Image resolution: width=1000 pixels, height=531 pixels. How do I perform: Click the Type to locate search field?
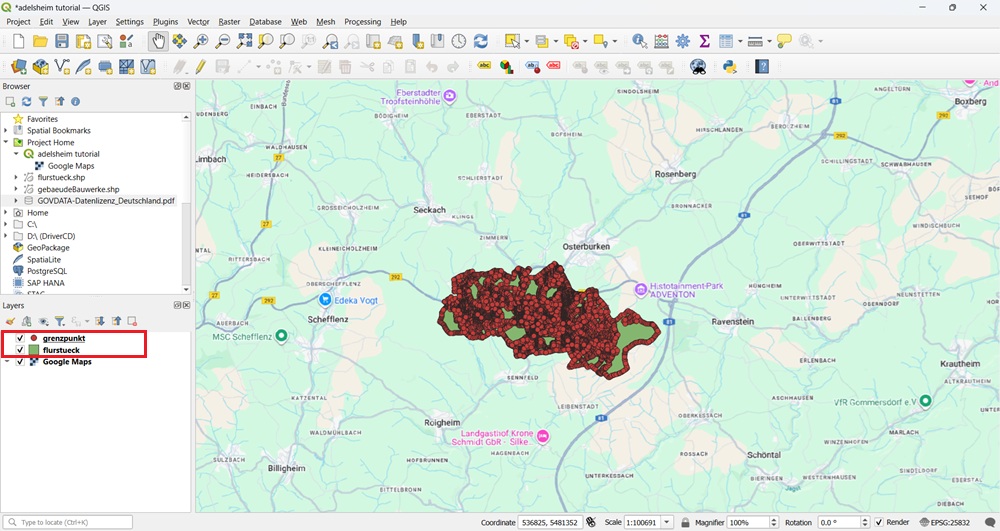click(x=70, y=522)
